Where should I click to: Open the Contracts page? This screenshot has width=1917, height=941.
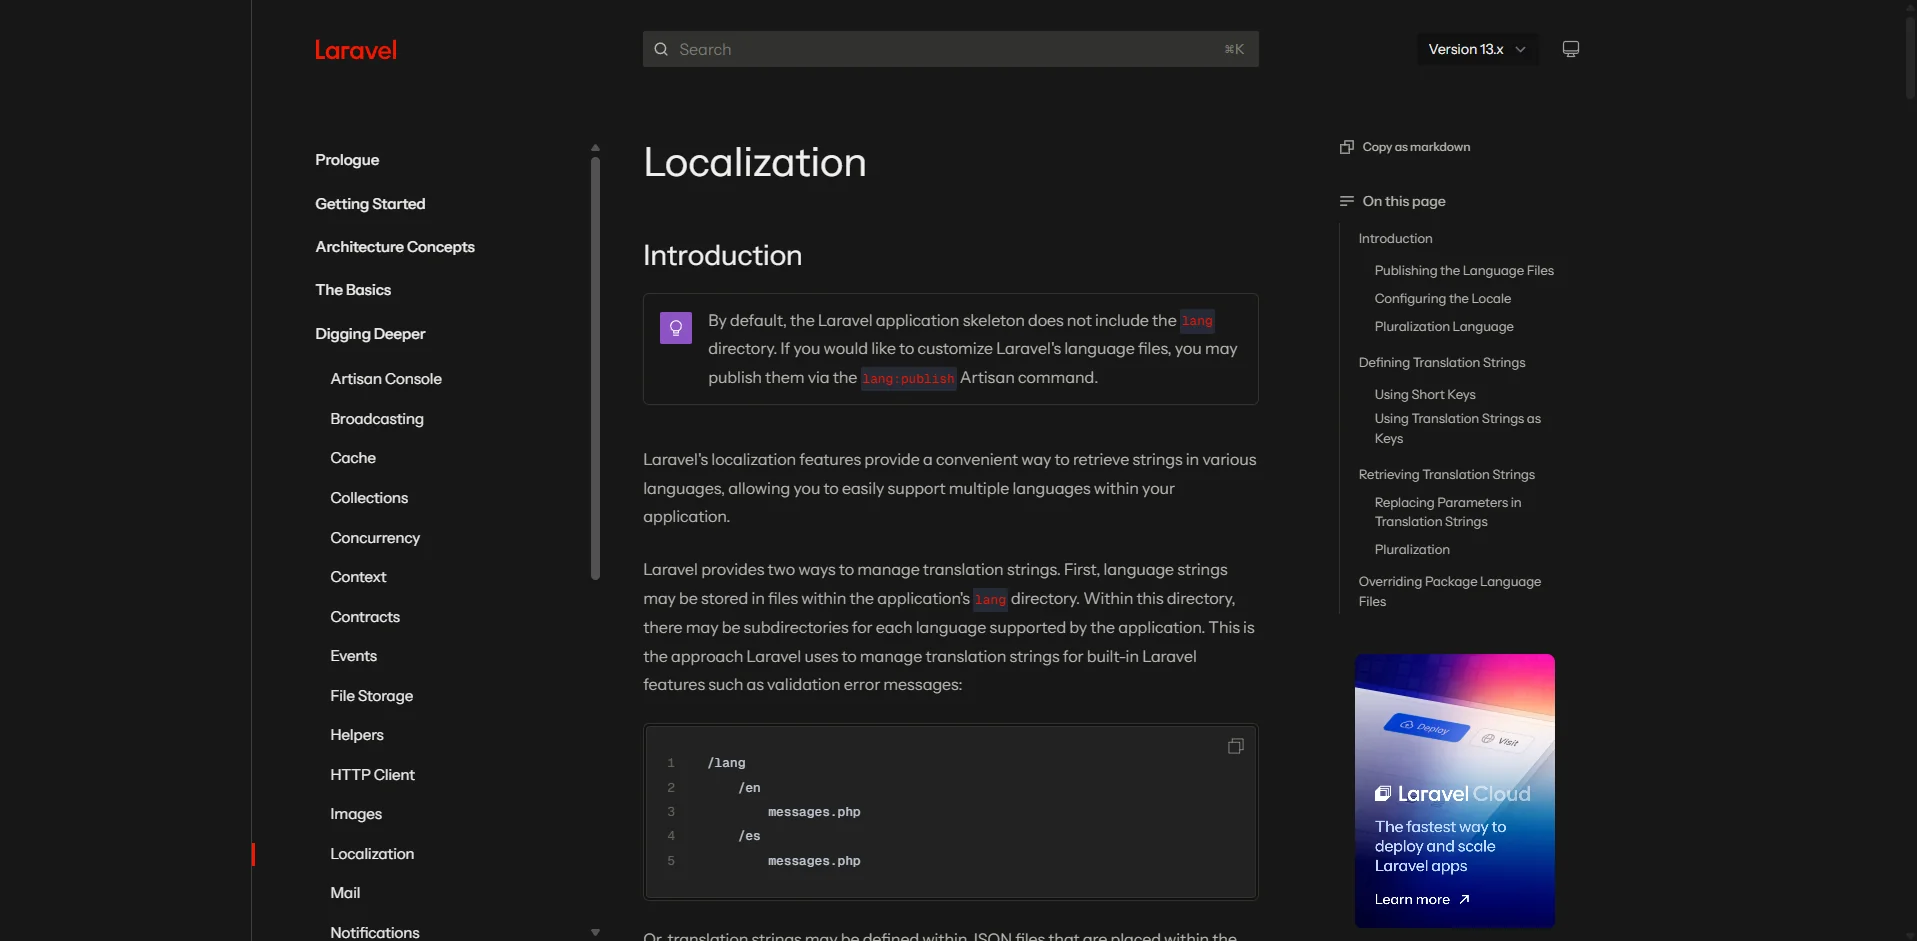pos(365,617)
